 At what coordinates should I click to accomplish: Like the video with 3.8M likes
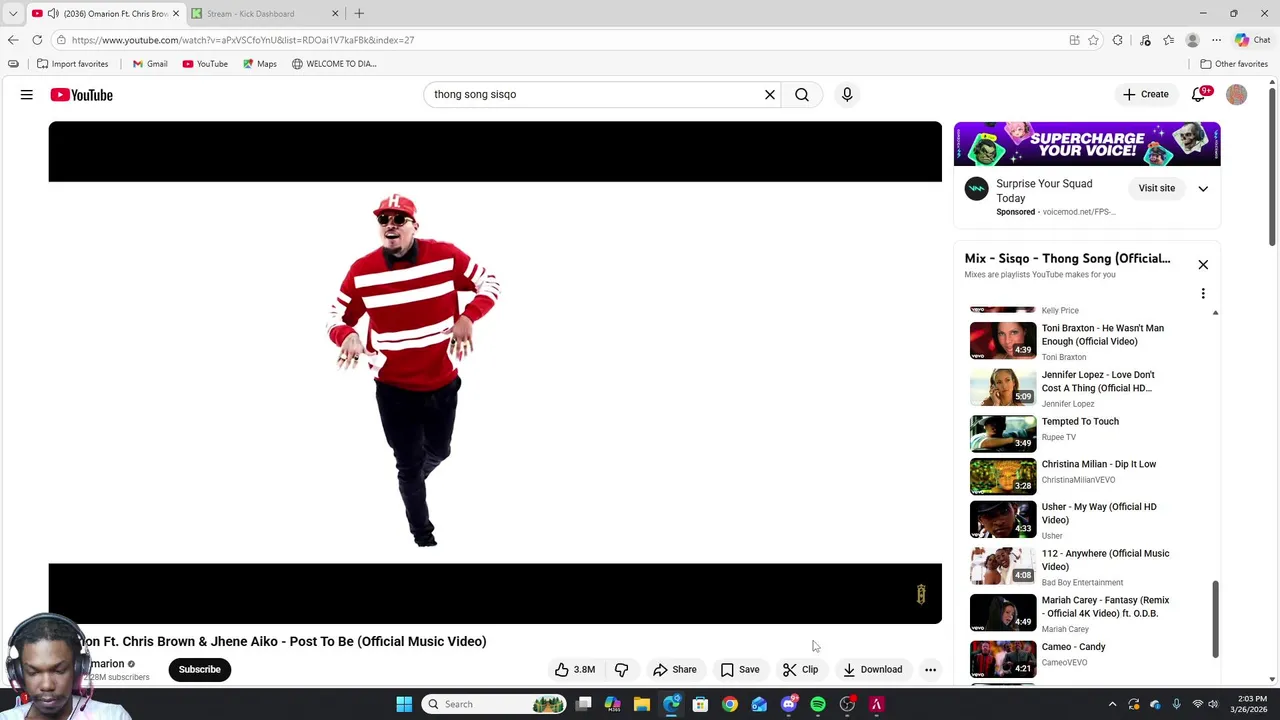click(x=575, y=670)
